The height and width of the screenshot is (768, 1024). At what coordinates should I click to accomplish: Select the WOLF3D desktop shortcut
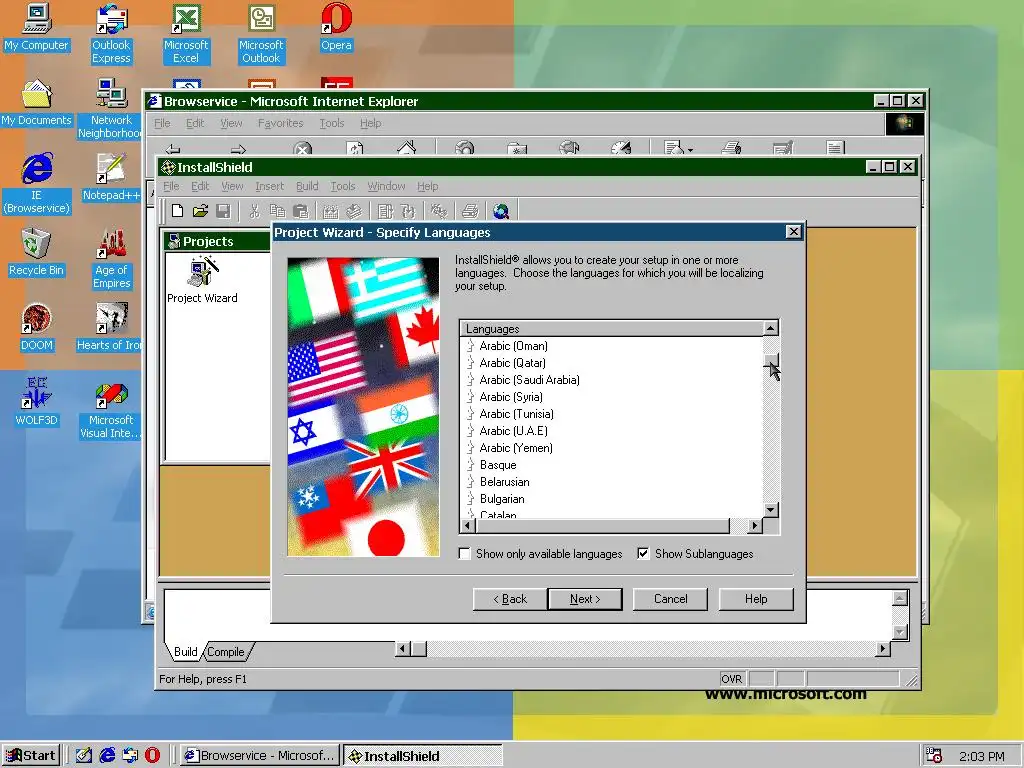[x=37, y=403]
